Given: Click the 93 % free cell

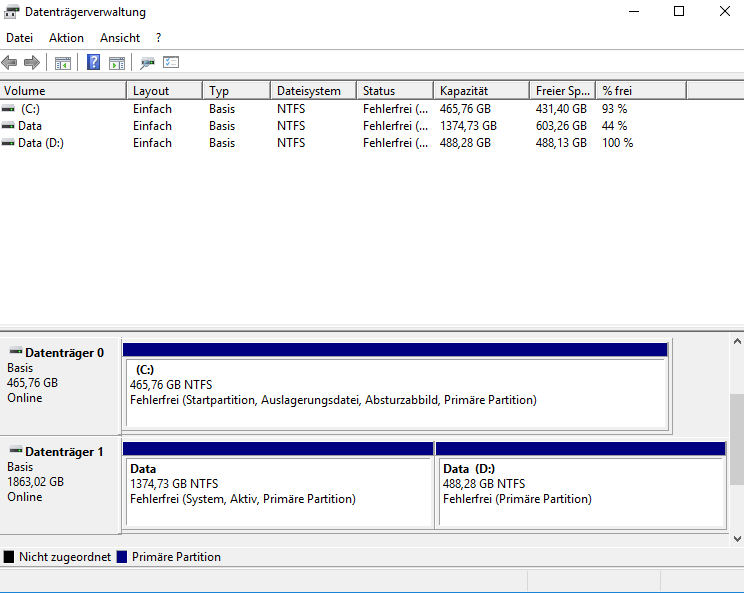Looking at the screenshot, I should pyautogui.click(x=614, y=109).
